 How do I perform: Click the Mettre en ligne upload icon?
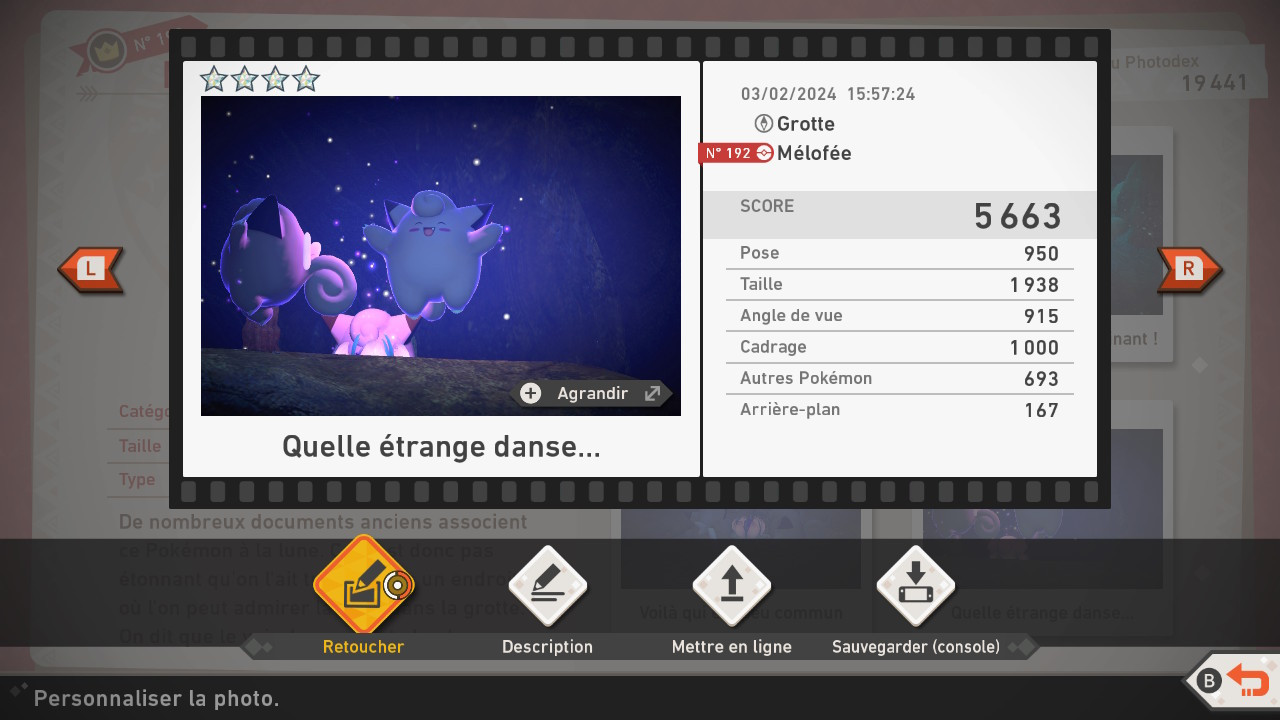point(732,586)
